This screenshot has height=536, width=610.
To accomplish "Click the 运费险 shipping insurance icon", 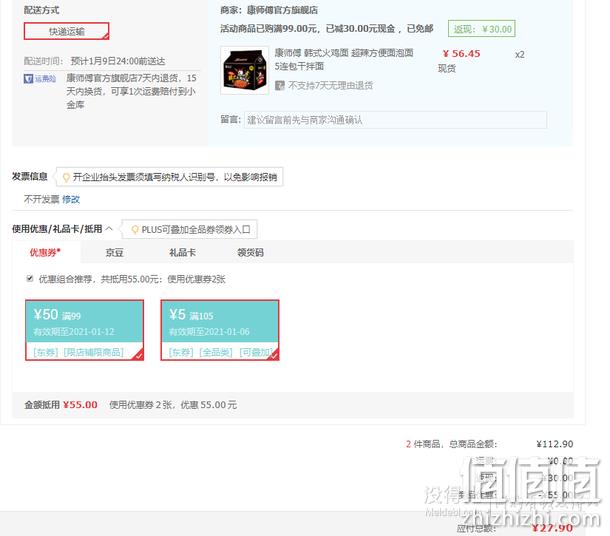I will click(x=40, y=79).
